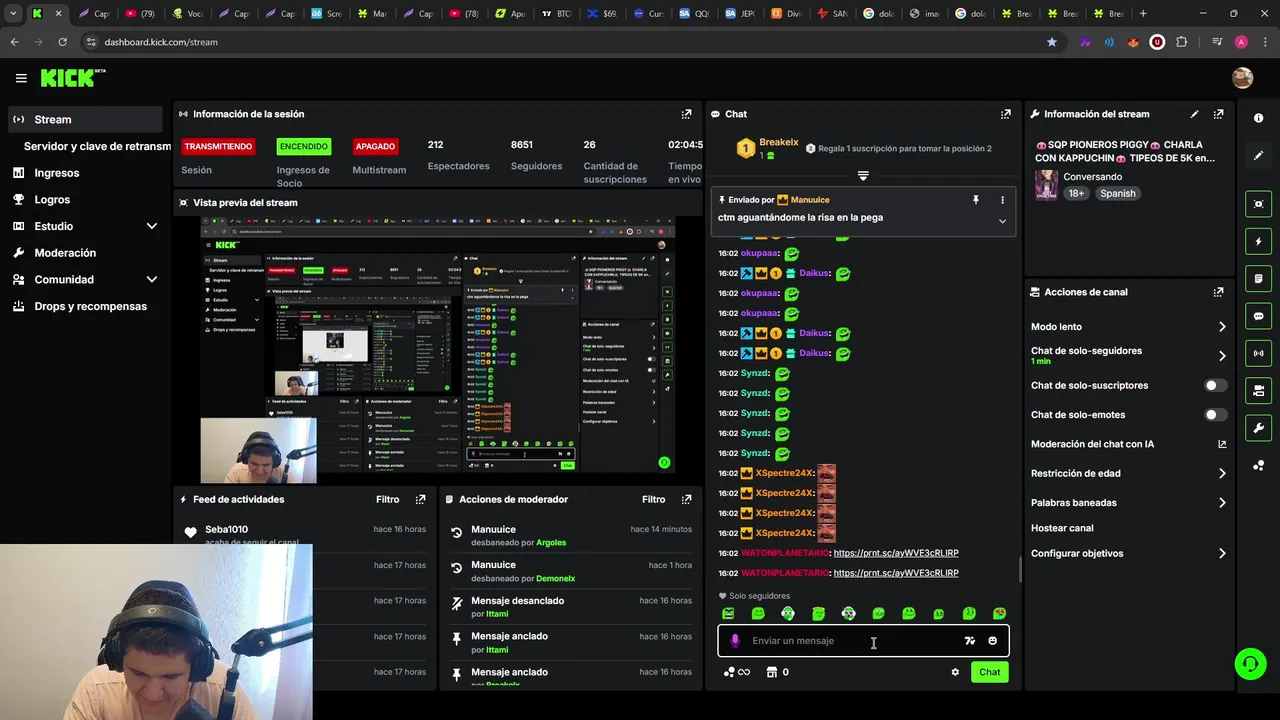
Task: Click the 18+ tag in stream info
Action: 1076,194
